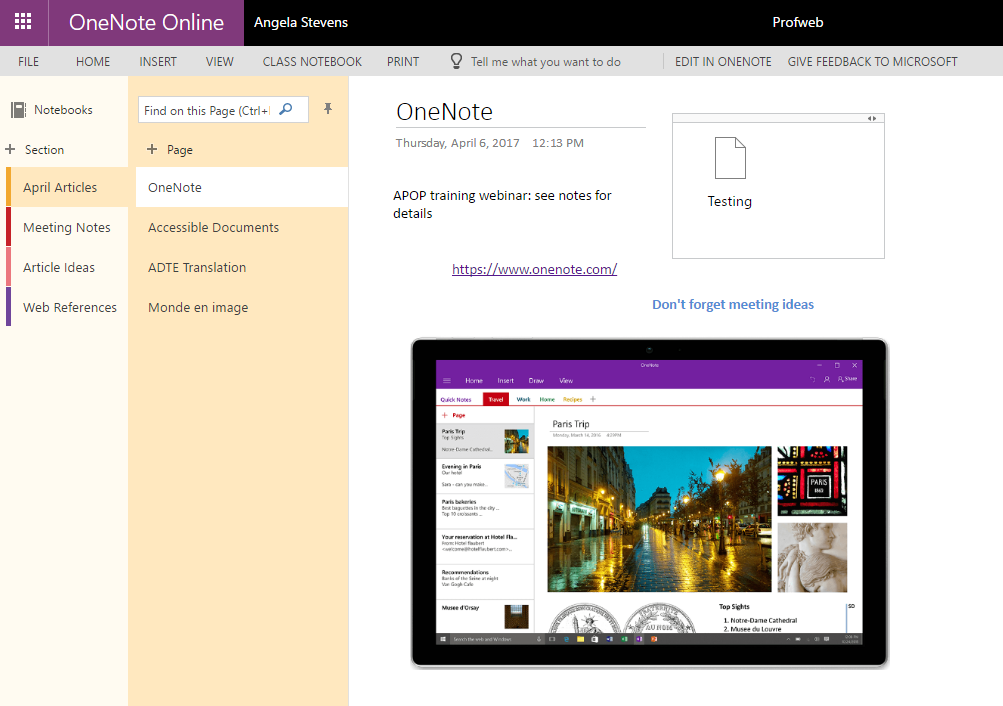1003x706 pixels.
Task: Switch to the VIEW tab
Action: coord(219,61)
